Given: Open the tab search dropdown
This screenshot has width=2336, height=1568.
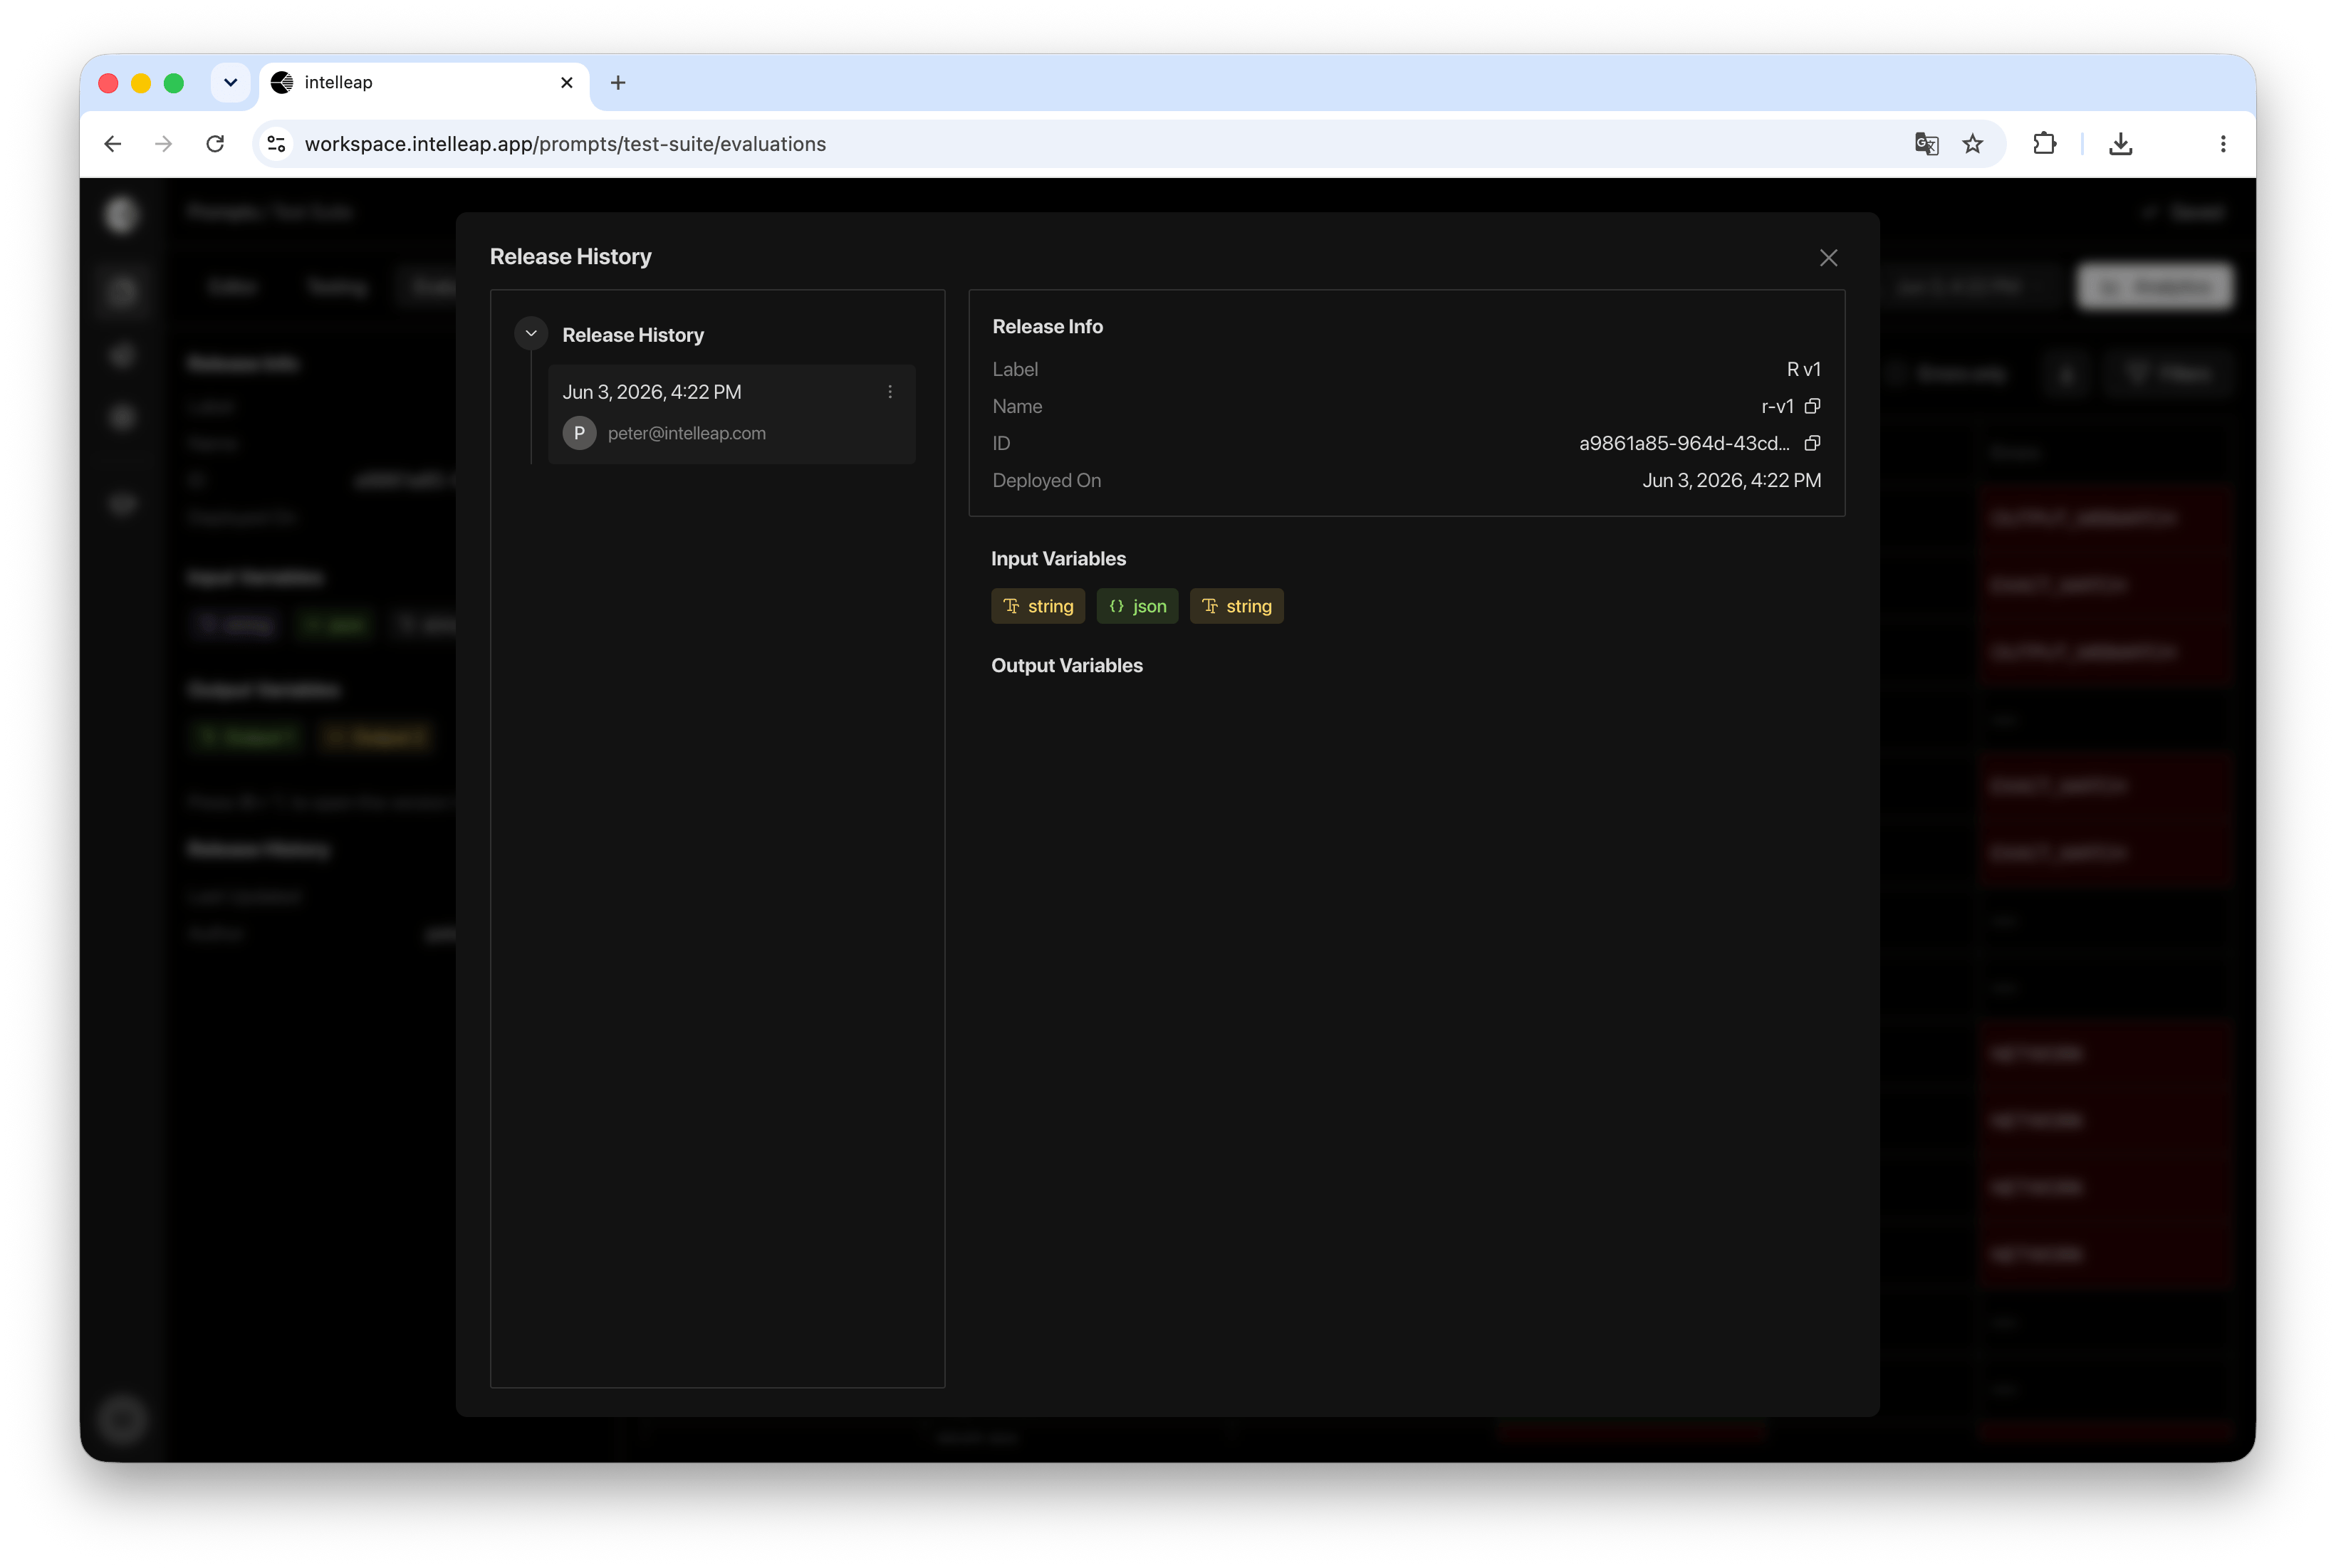Looking at the screenshot, I should click(x=230, y=82).
